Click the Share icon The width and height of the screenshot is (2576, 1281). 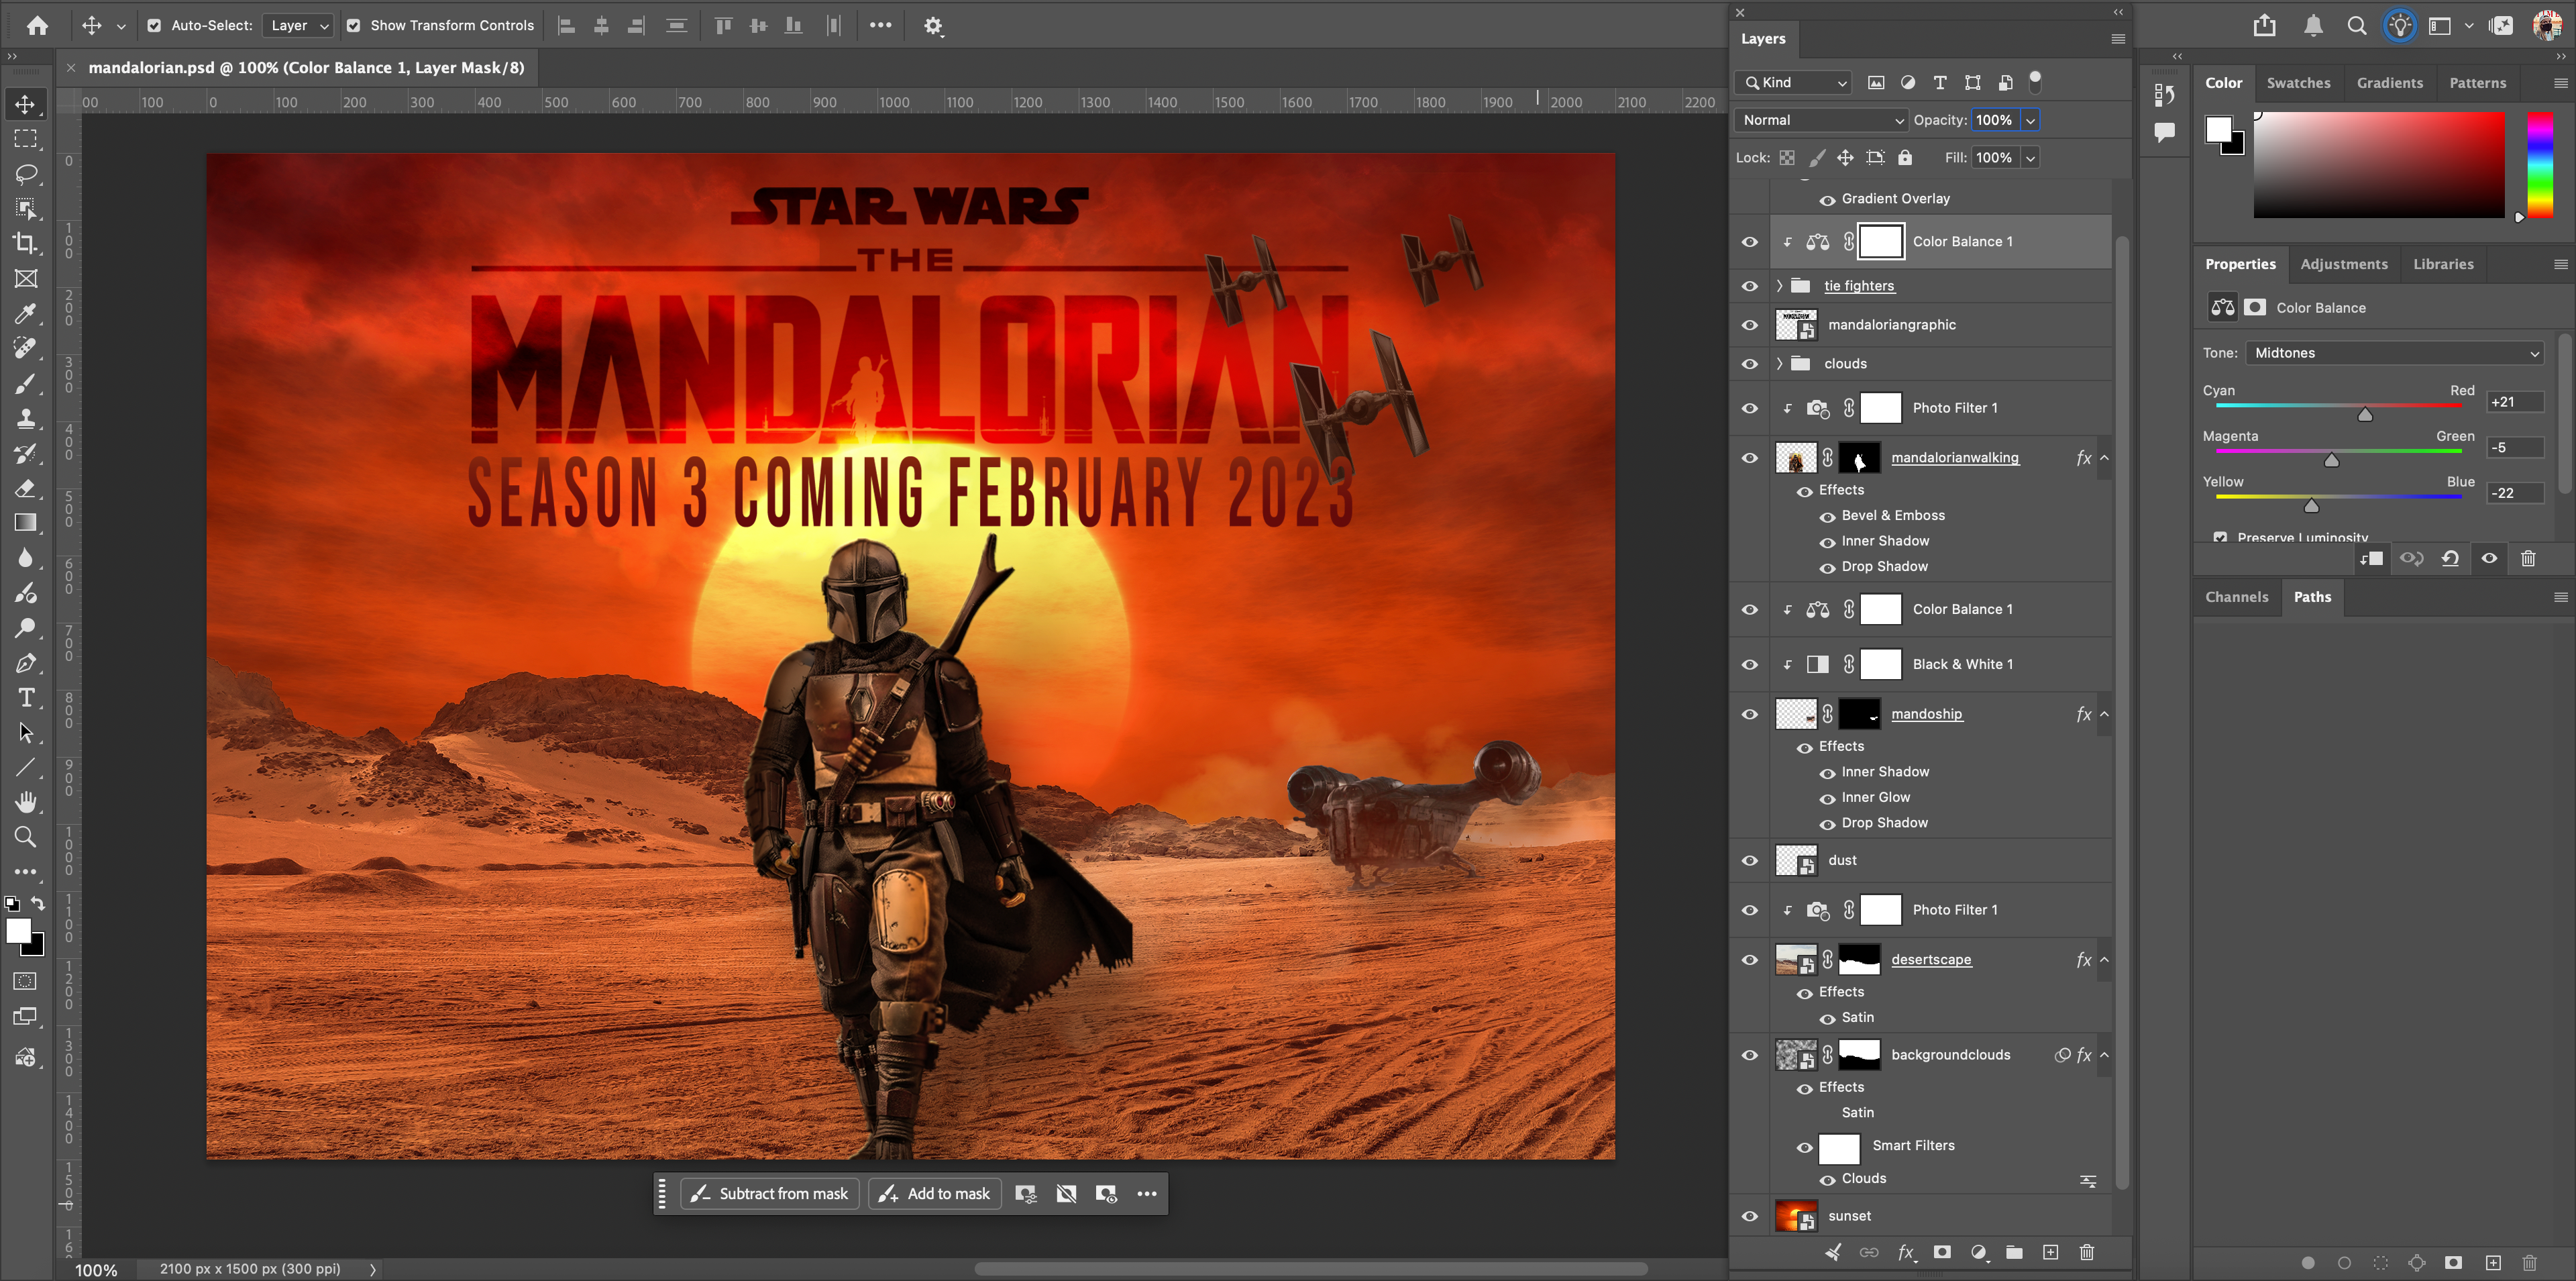click(x=2265, y=26)
